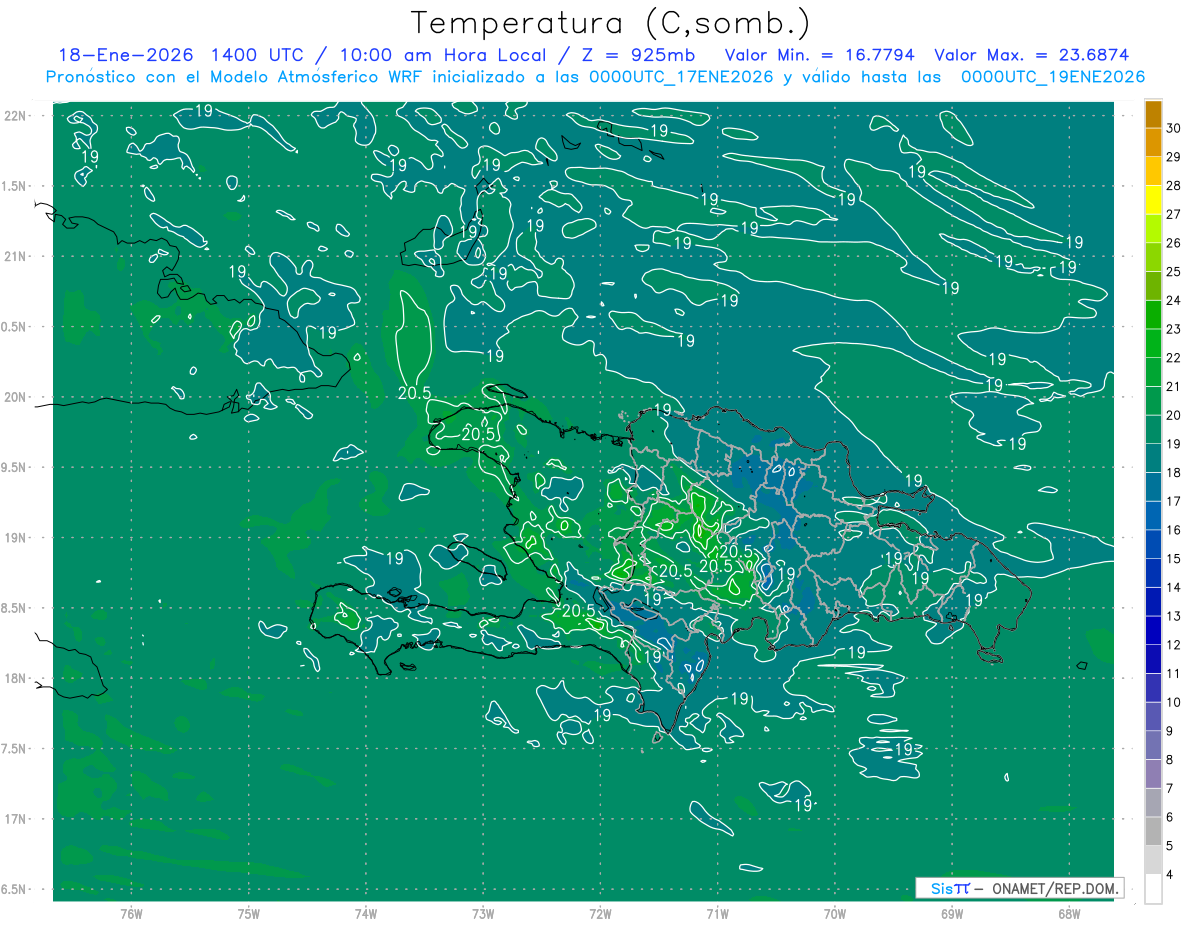The width and height of the screenshot is (1200, 927).
Task: Pick the white color scale segment below 4
Action: pos(1153,889)
